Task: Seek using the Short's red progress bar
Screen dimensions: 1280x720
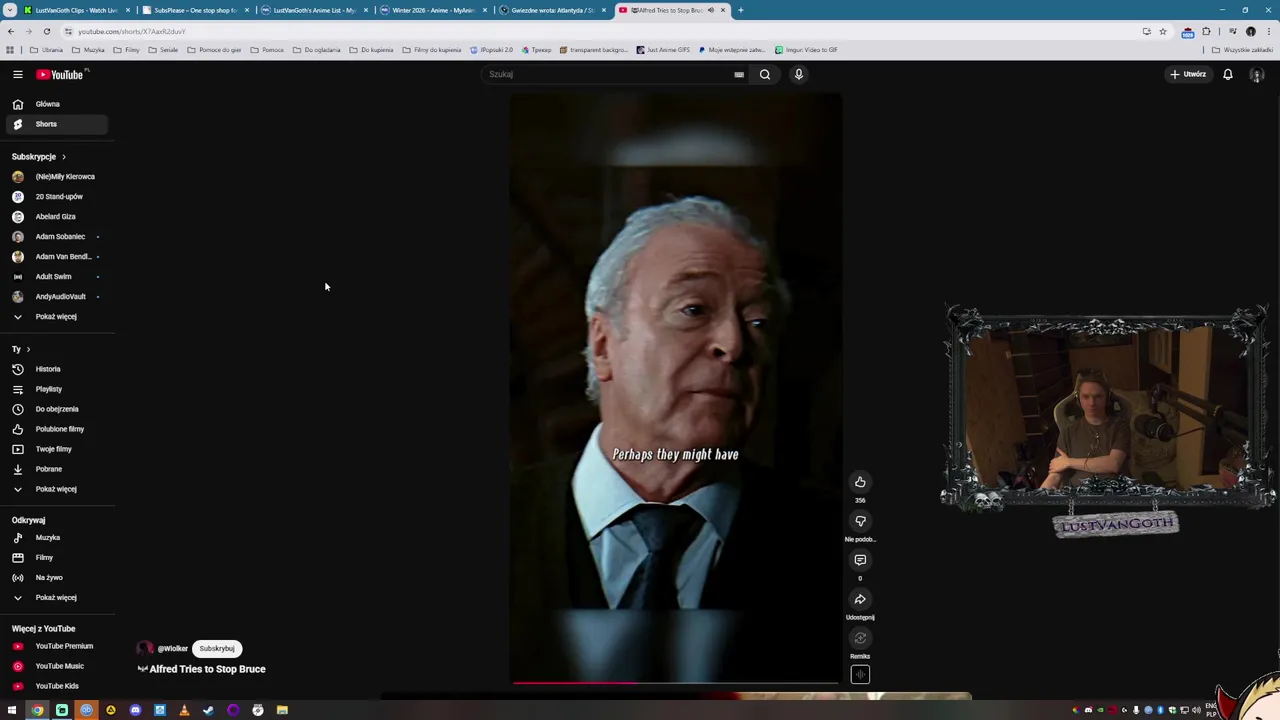Action: coord(675,683)
